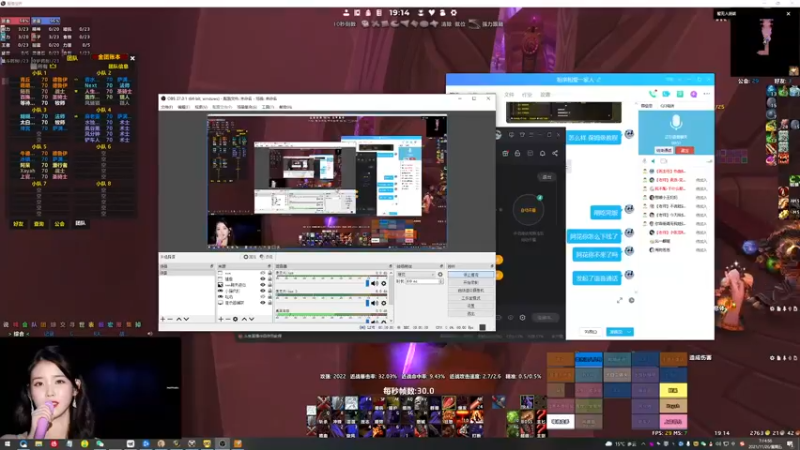Viewport: 800px width, 450px height.
Task: Open OBS 文件(F) menu
Action: click(x=167, y=107)
